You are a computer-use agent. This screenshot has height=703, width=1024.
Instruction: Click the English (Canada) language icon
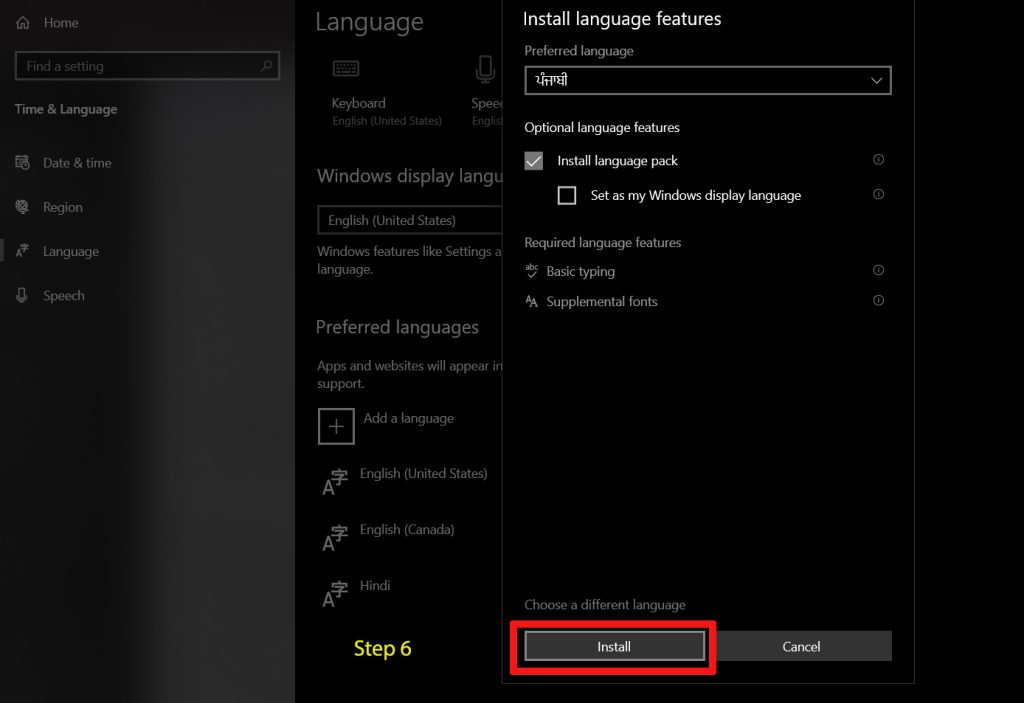[x=335, y=538]
